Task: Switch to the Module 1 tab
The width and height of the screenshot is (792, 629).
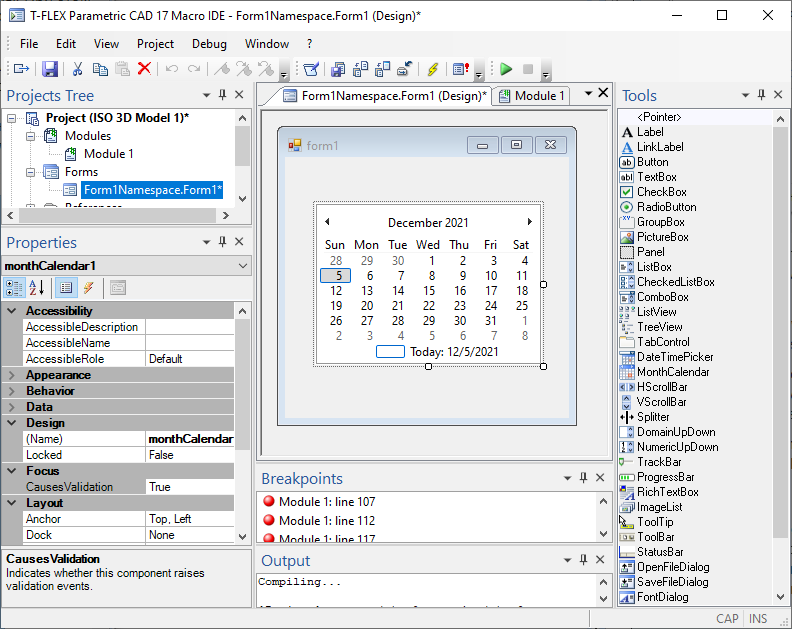Action: (531, 96)
